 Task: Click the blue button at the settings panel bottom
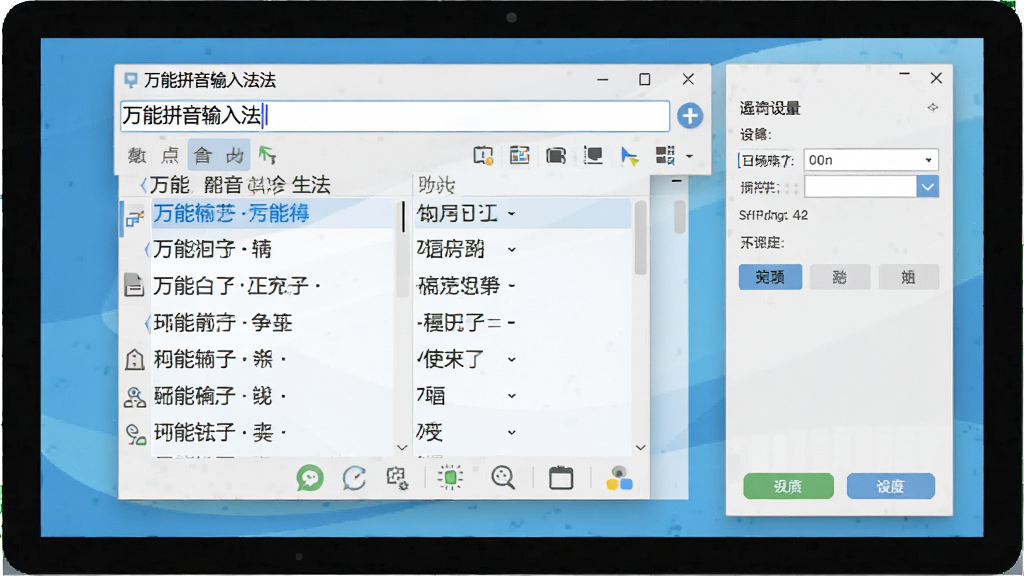(x=891, y=486)
